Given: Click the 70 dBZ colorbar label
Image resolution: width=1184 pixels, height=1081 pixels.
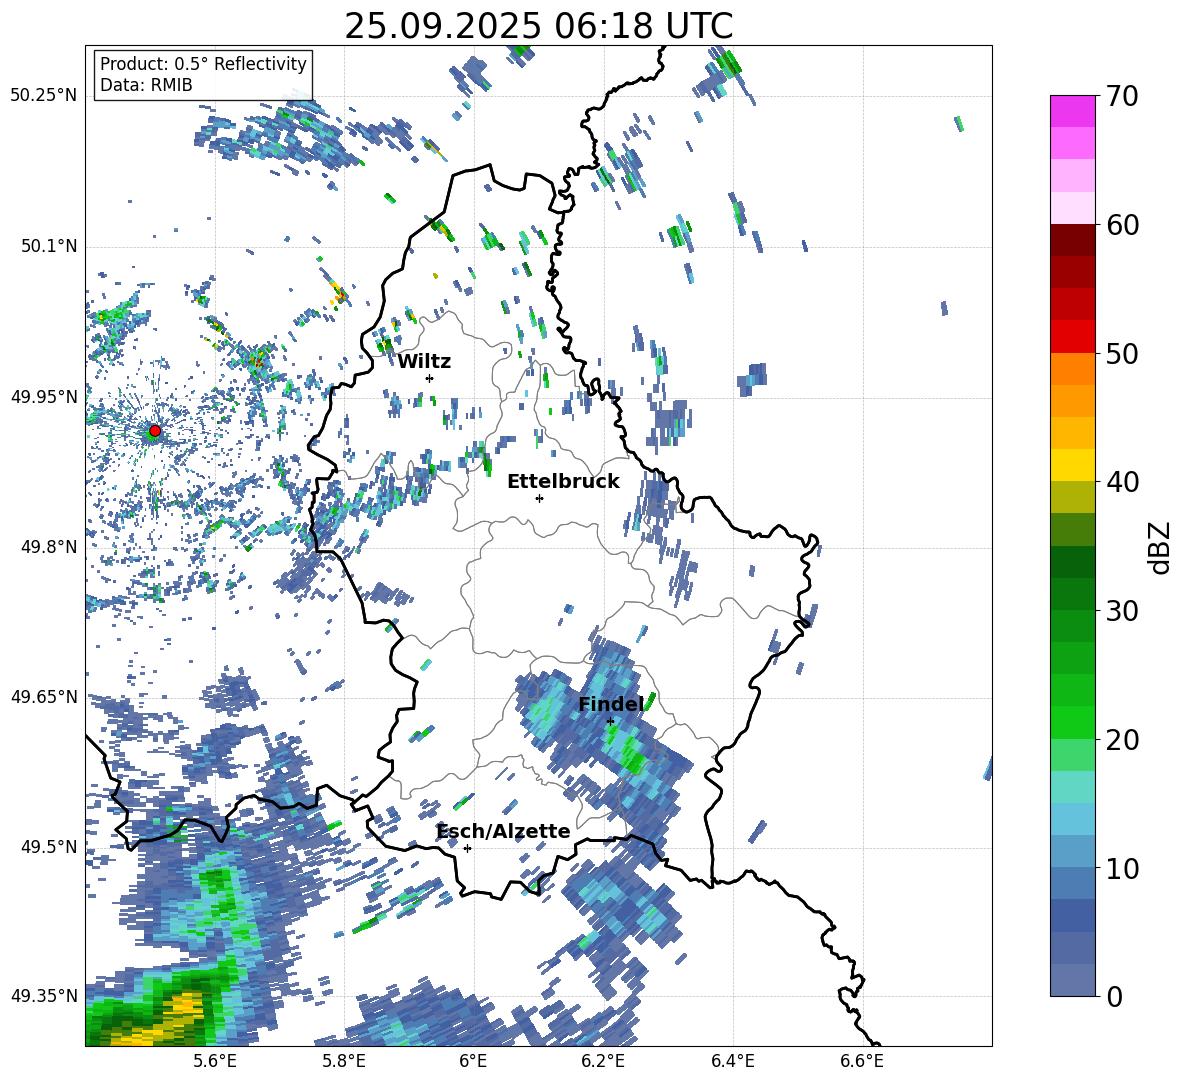Looking at the screenshot, I should tap(1122, 96).
